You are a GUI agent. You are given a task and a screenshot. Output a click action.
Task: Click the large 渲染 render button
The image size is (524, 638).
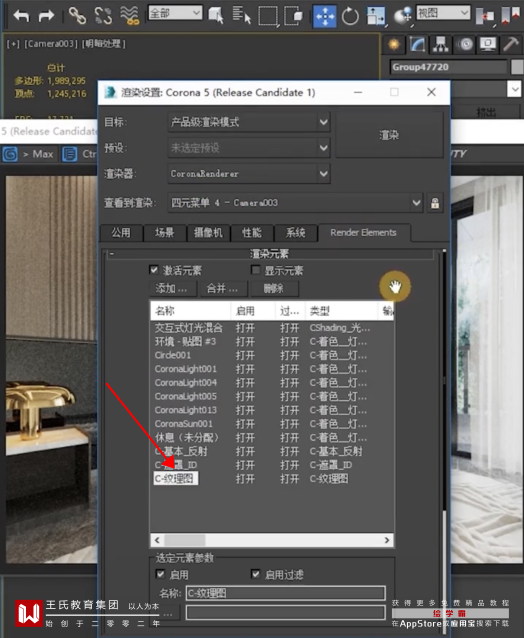click(389, 135)
